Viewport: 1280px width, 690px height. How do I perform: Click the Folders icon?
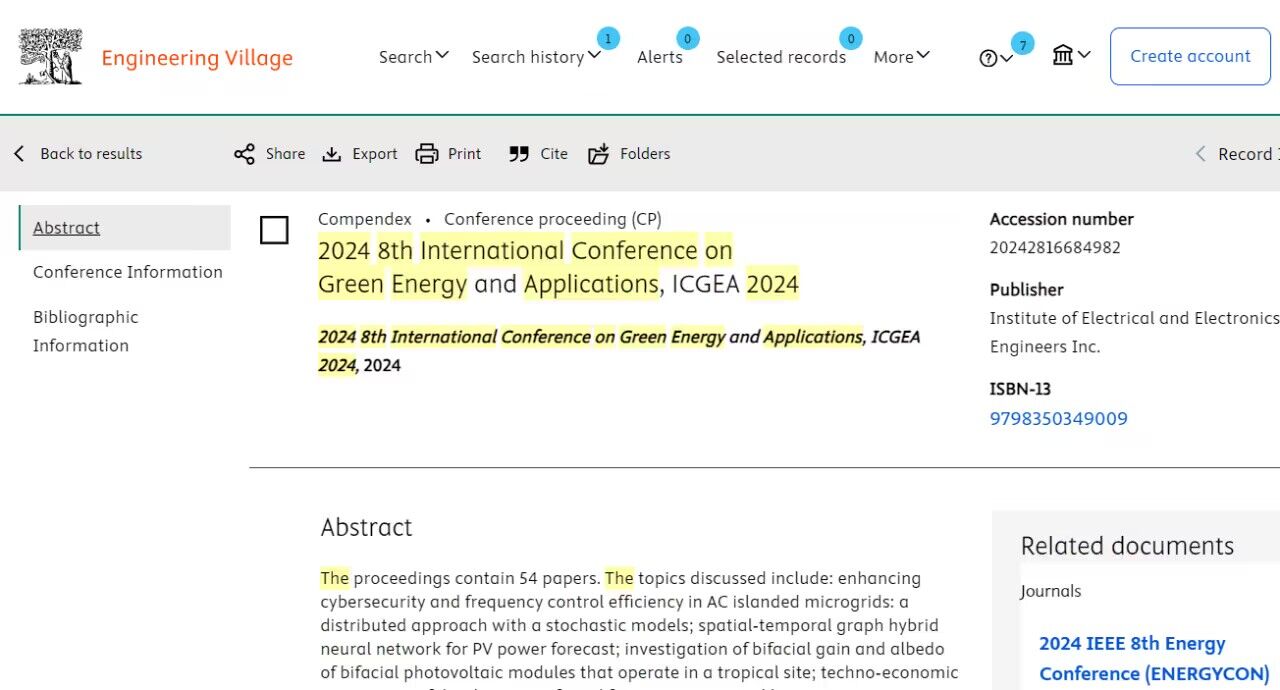[x=598, y=154]
